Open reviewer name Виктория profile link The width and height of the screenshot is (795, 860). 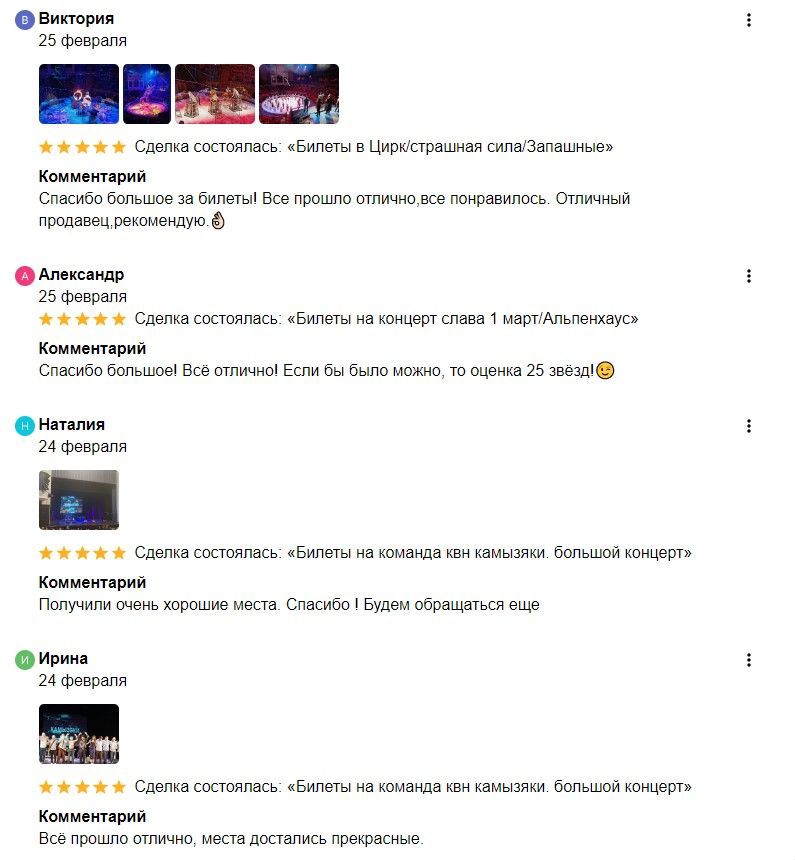[76, 19]
